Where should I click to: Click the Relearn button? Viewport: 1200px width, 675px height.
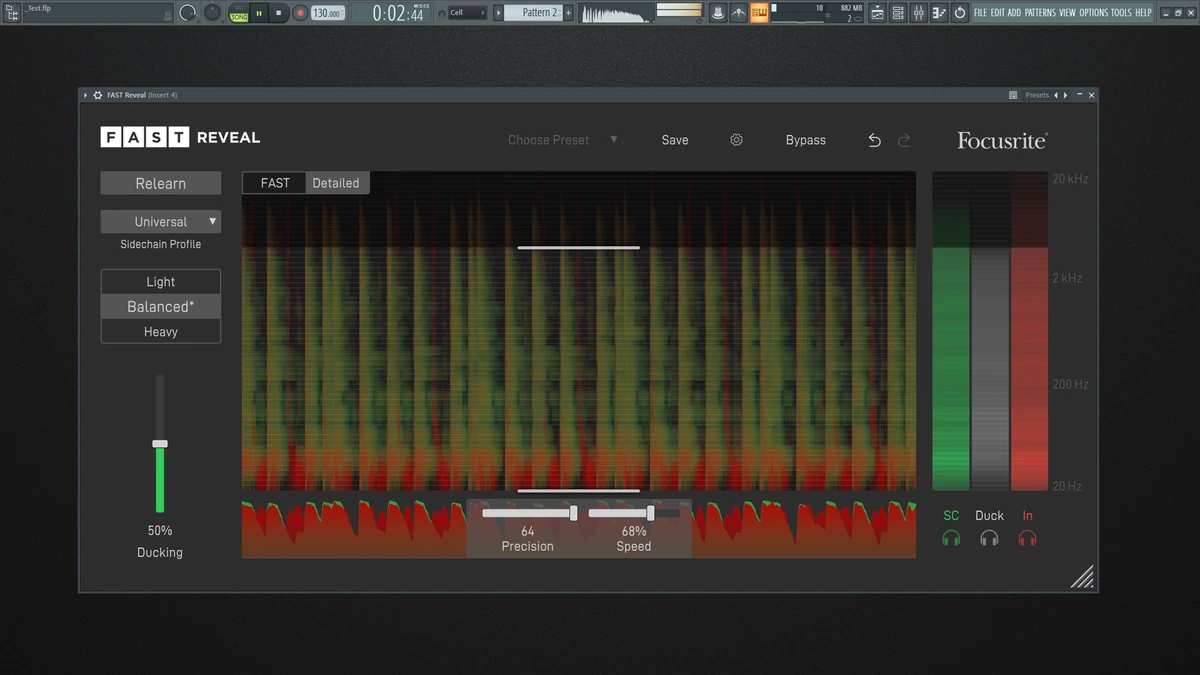click(161, 183)
